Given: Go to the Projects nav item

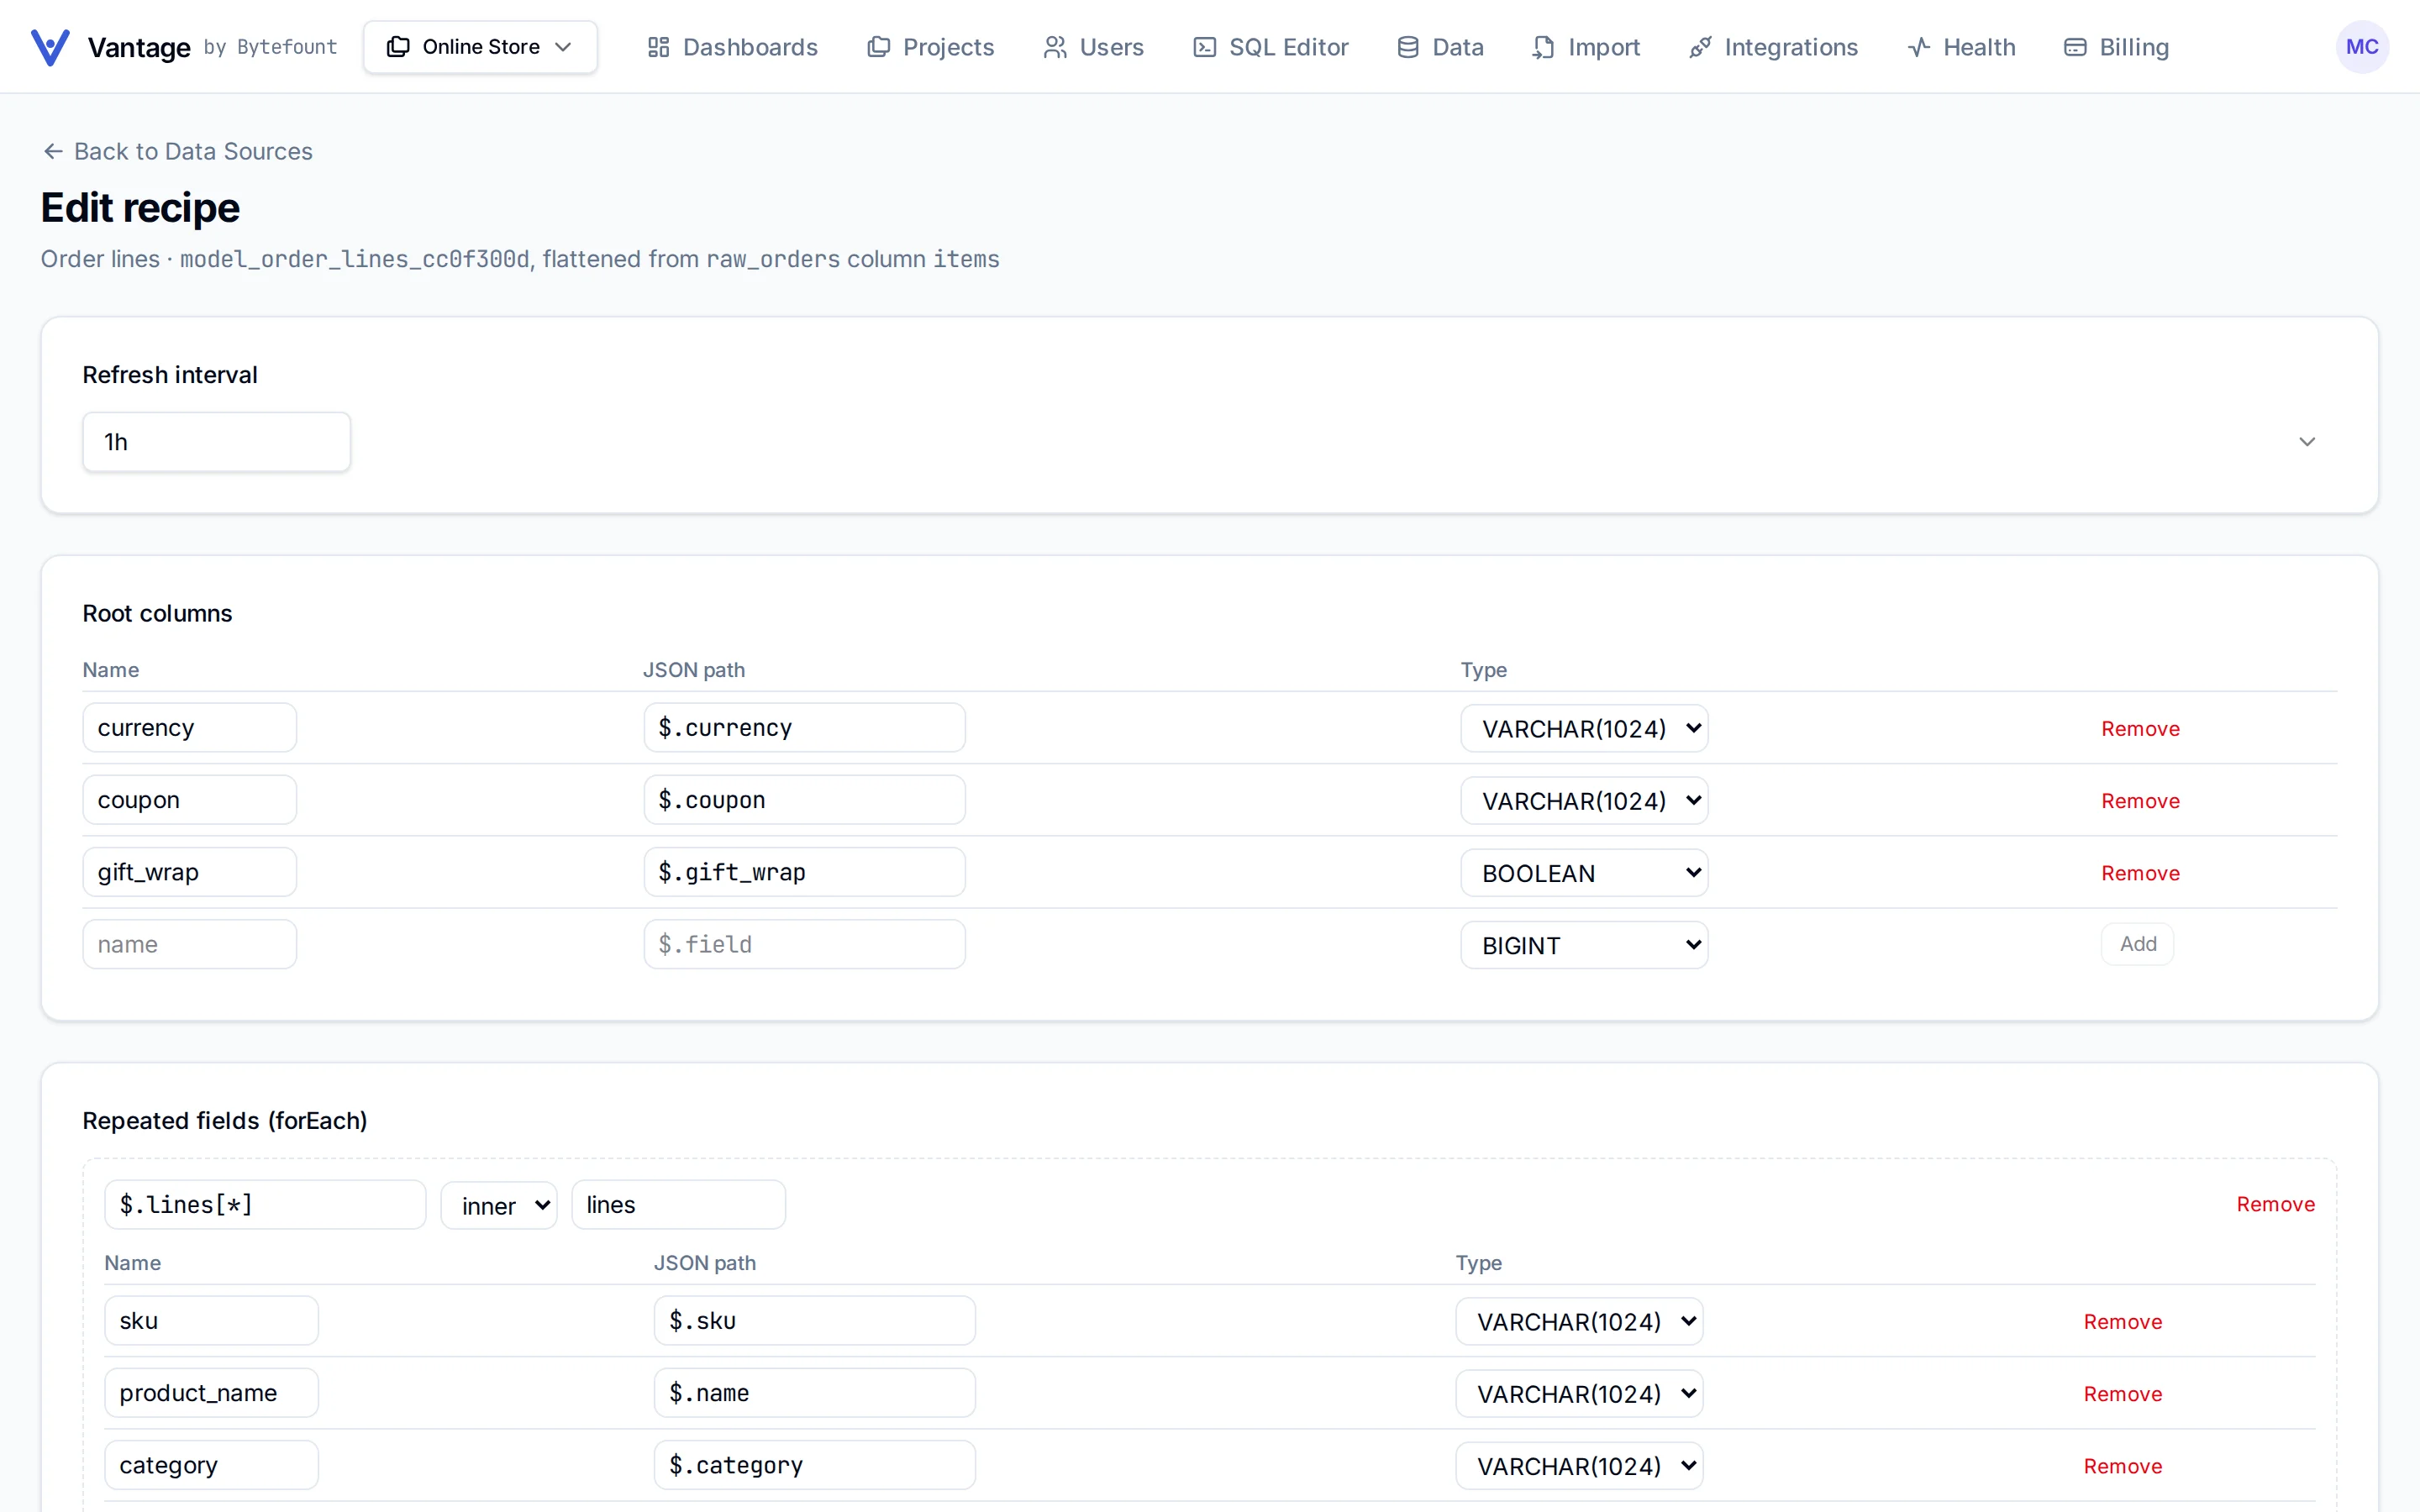Looking at the screenshot, I should click(x=930, y=47).
